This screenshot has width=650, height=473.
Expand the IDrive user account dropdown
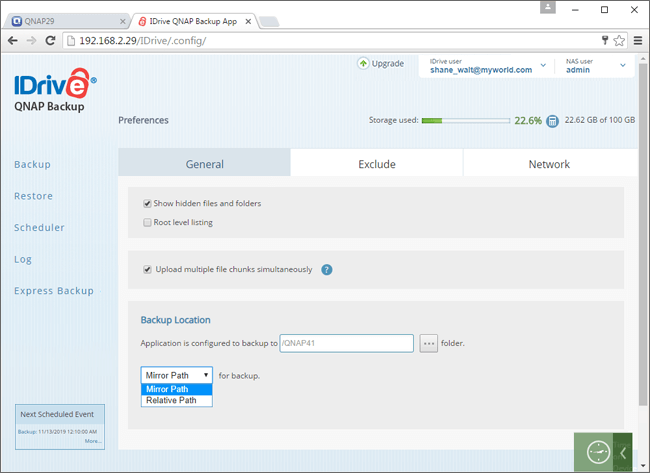click(544, 66)
